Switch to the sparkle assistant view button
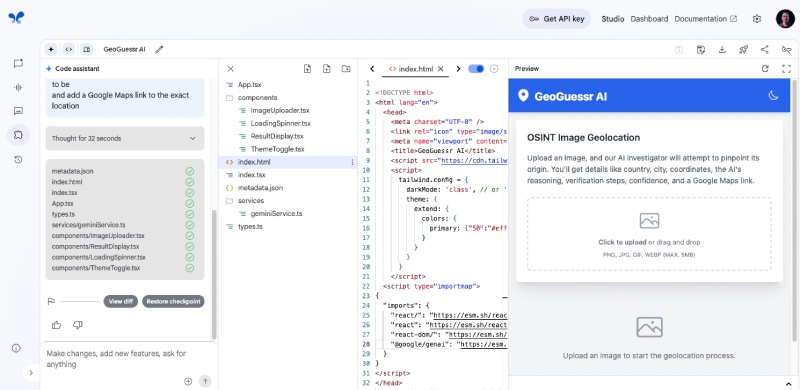 tap(51, 50)
